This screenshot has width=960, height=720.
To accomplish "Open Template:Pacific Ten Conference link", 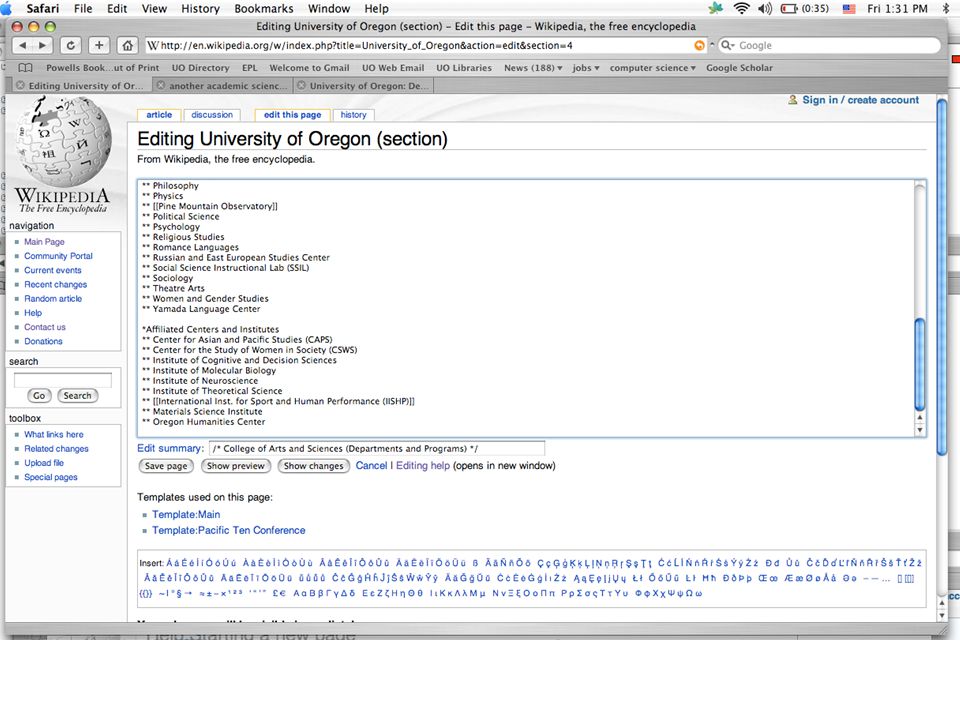I will click(x=228, y=530).
